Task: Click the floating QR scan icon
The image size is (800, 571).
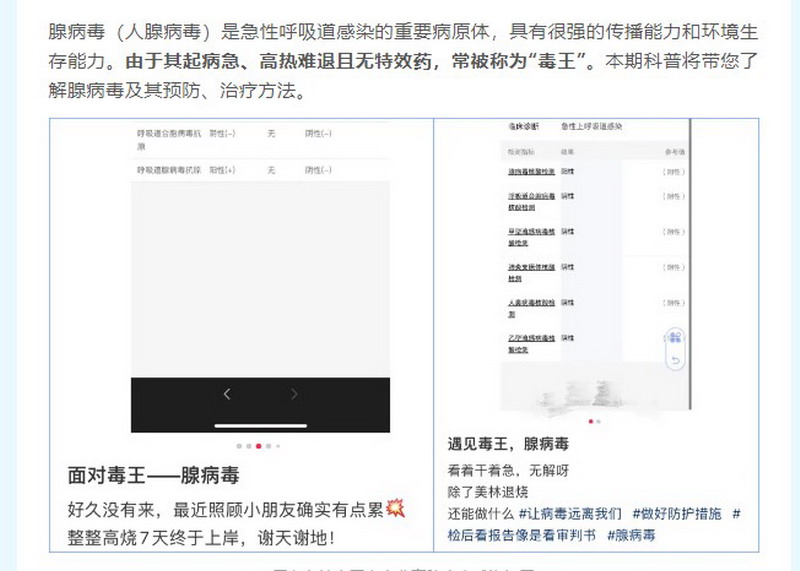Action: click(675, 337)
